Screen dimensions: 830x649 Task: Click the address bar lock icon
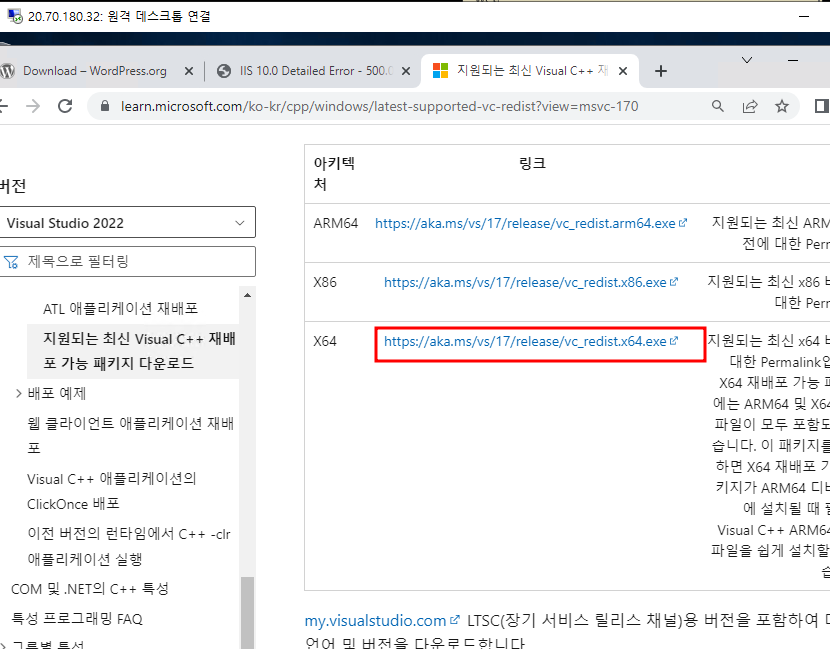[105, 106]
